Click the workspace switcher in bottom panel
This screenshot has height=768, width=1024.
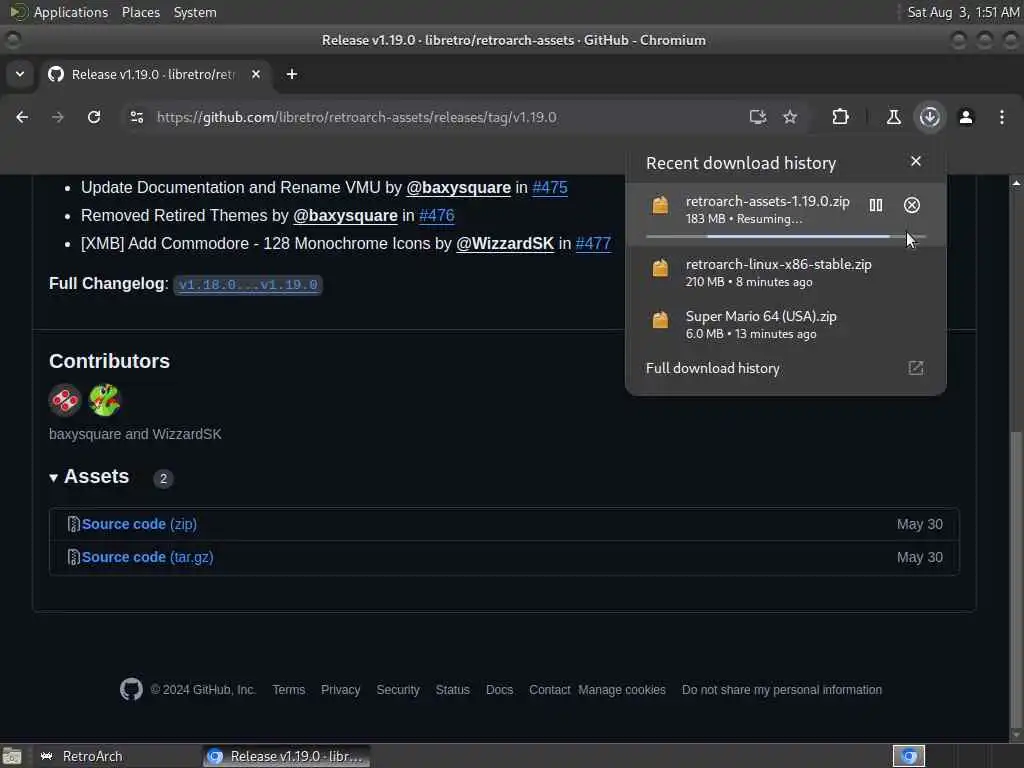[908, 756]
